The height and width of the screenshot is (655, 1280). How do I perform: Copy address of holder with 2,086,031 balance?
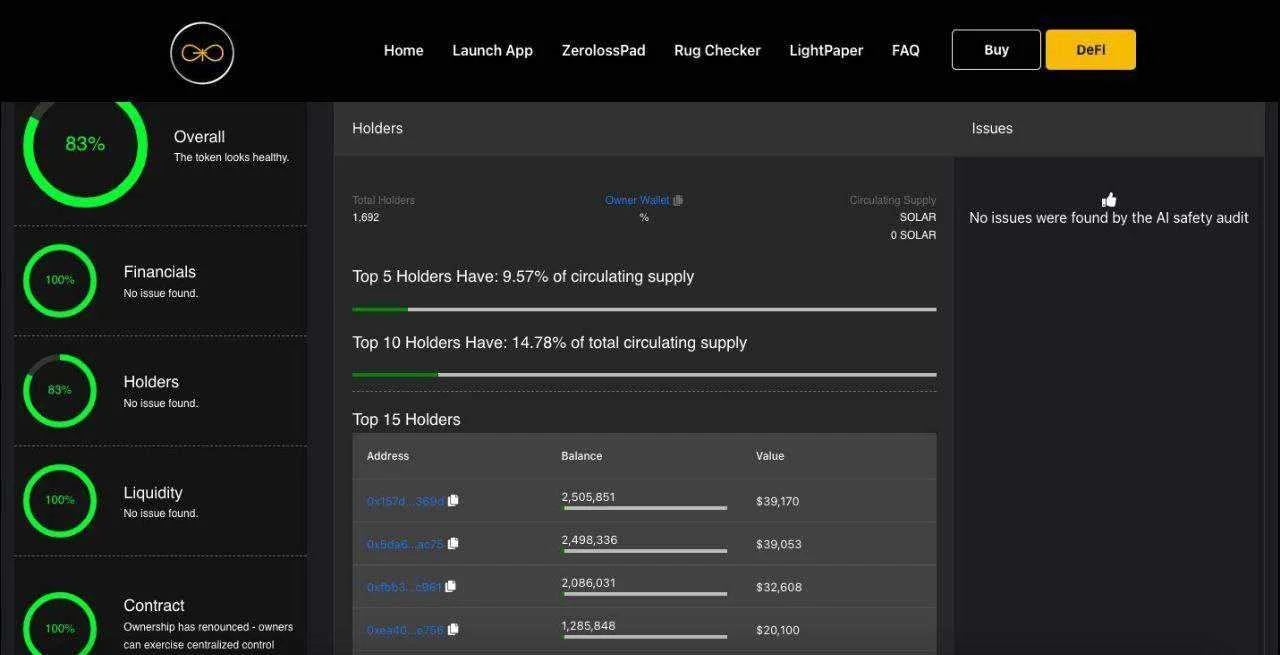click(x=450, y=587)
